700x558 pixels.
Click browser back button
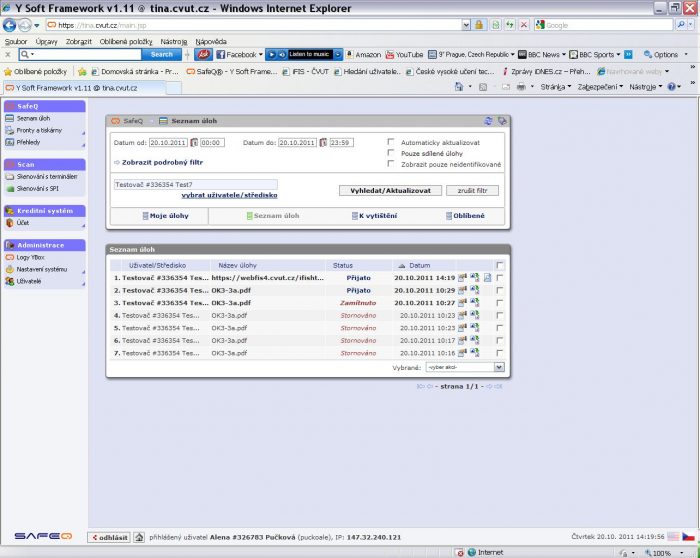coord(9,25)
